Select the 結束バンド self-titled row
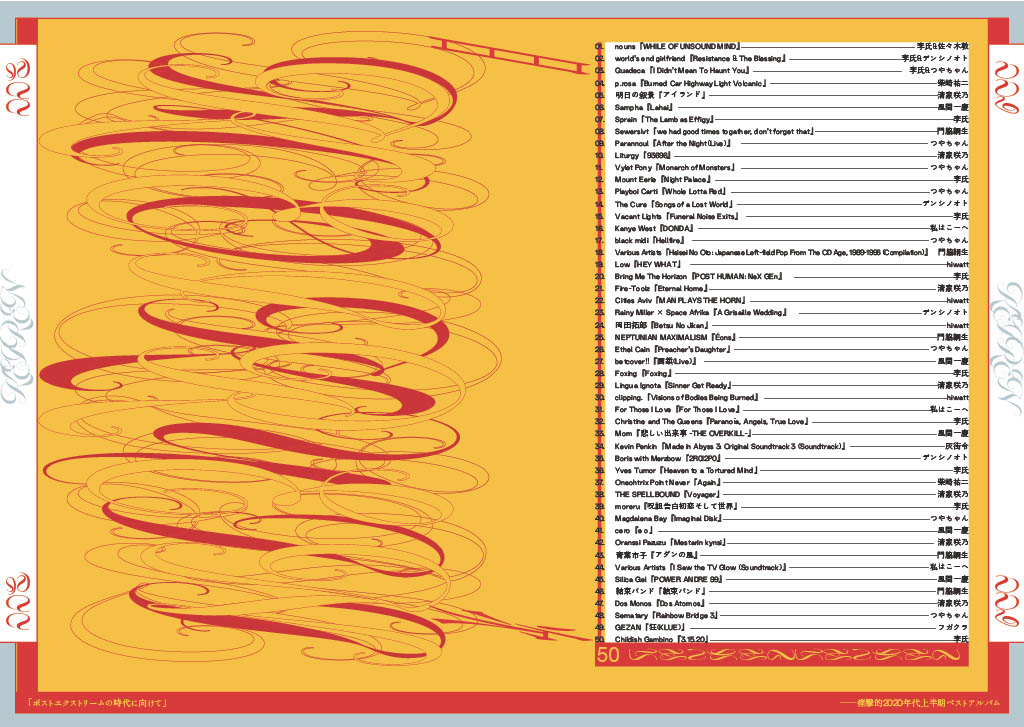This screenshot has width=1024, height=727. tap(782, 591)
